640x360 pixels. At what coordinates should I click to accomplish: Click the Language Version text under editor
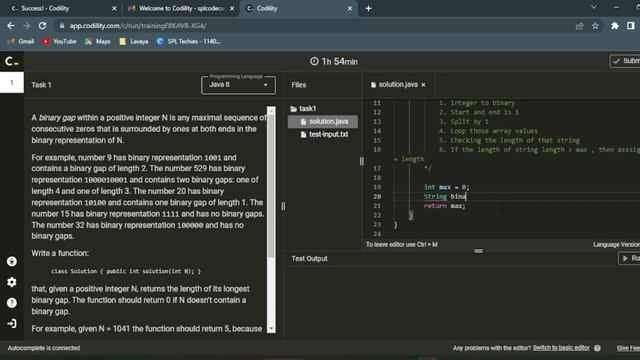pyautogui.click(x=616, y=244)
